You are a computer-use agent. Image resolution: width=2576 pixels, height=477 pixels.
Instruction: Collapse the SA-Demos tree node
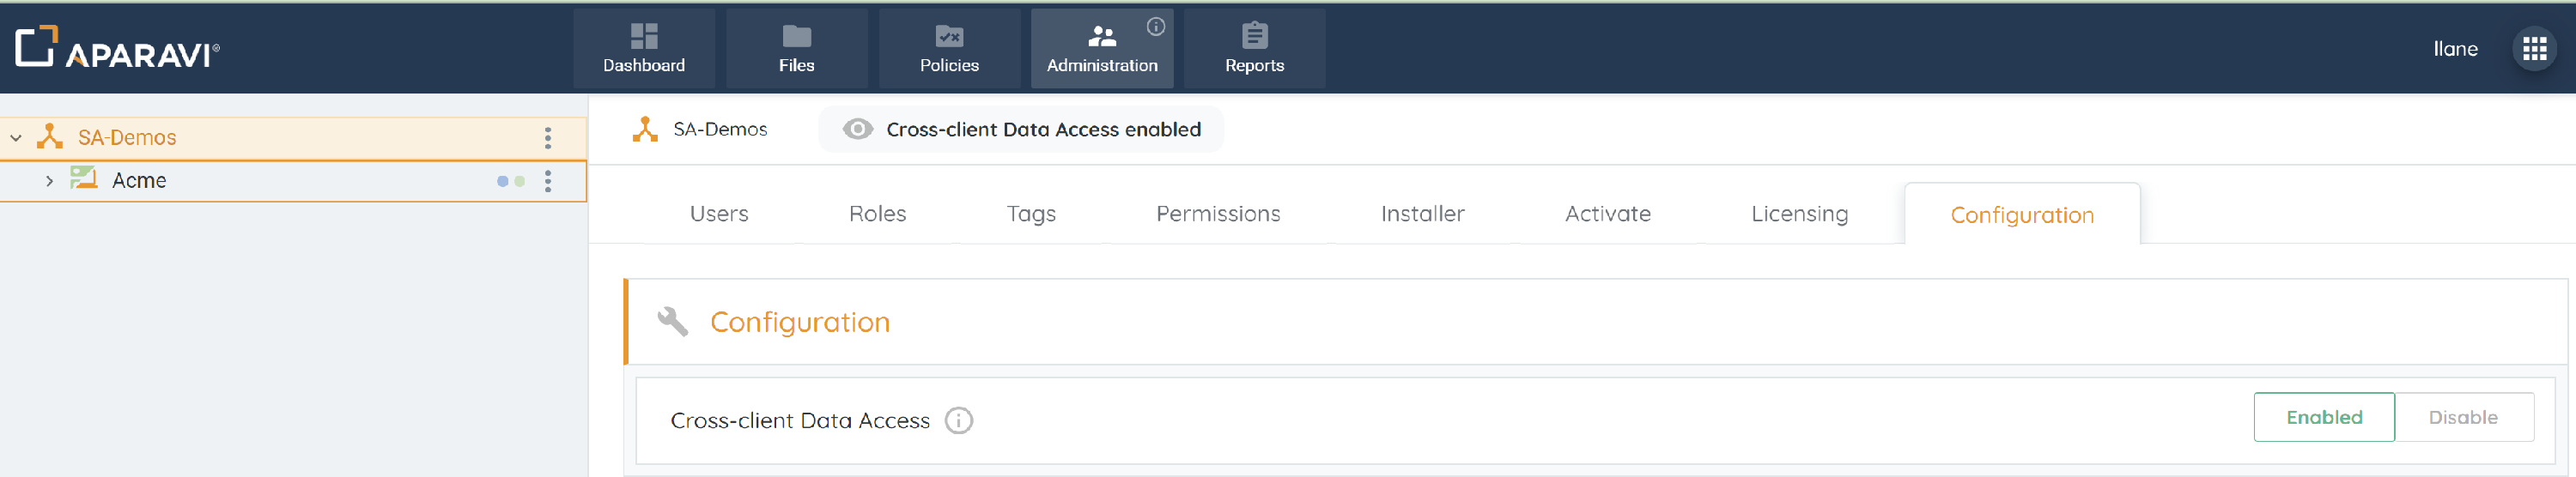point(16,138)
